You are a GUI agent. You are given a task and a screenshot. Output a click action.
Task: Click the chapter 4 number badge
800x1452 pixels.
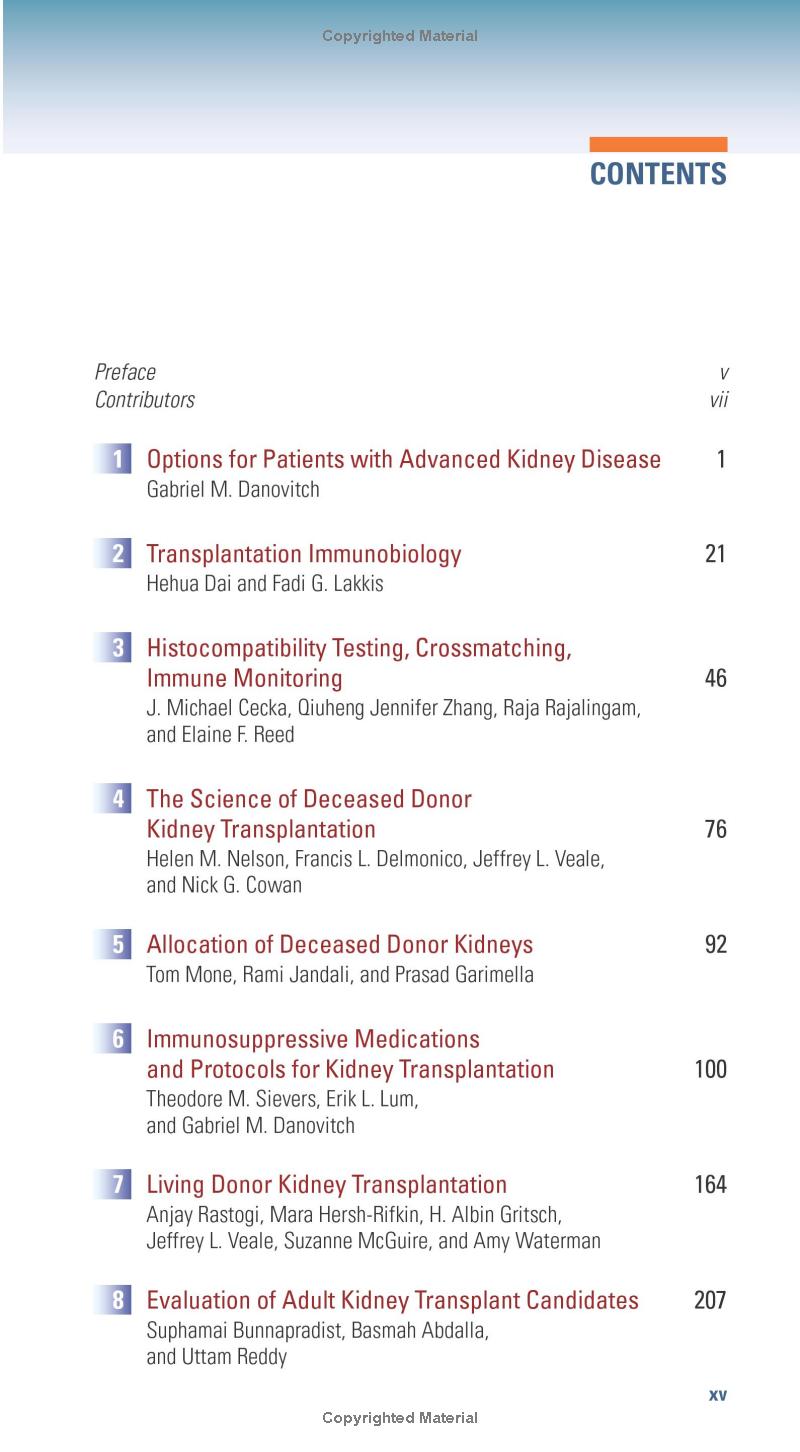(x=117, y=799)
